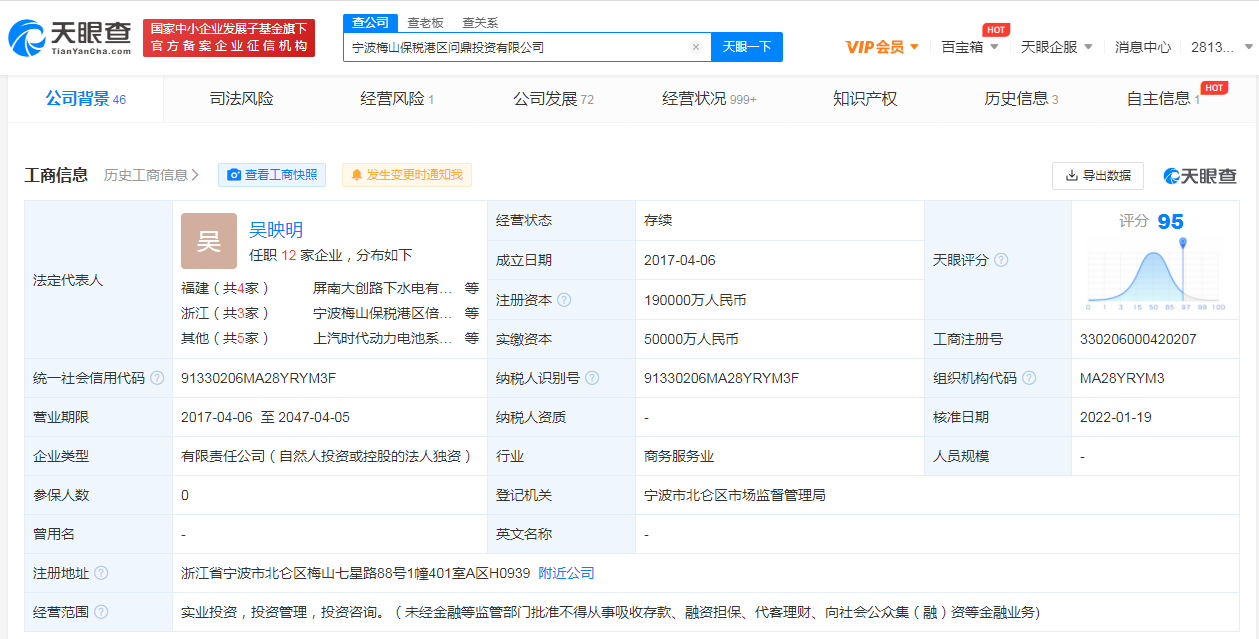Click 等 beside 上汽时代动力电池系
This screenshot has width=1259, height=639.
[x=471, y=338]
